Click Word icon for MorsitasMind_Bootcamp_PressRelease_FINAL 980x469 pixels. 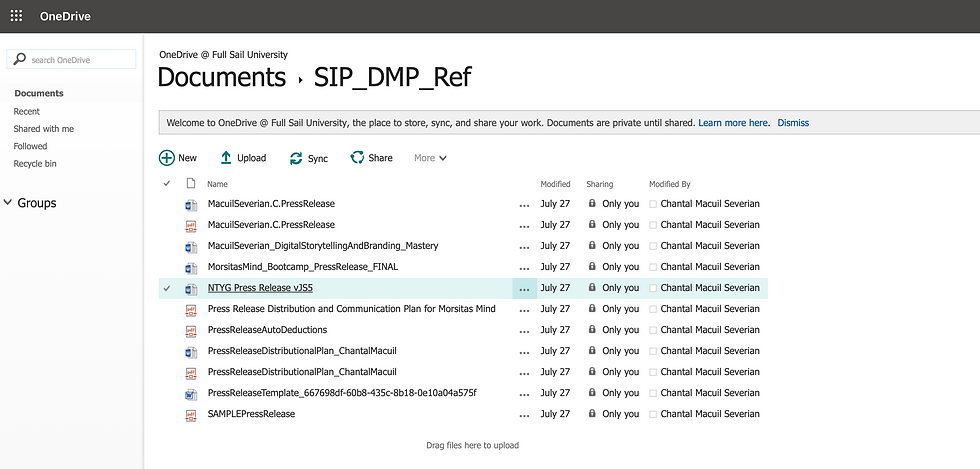pyautogui.click(x=191, y=268)
